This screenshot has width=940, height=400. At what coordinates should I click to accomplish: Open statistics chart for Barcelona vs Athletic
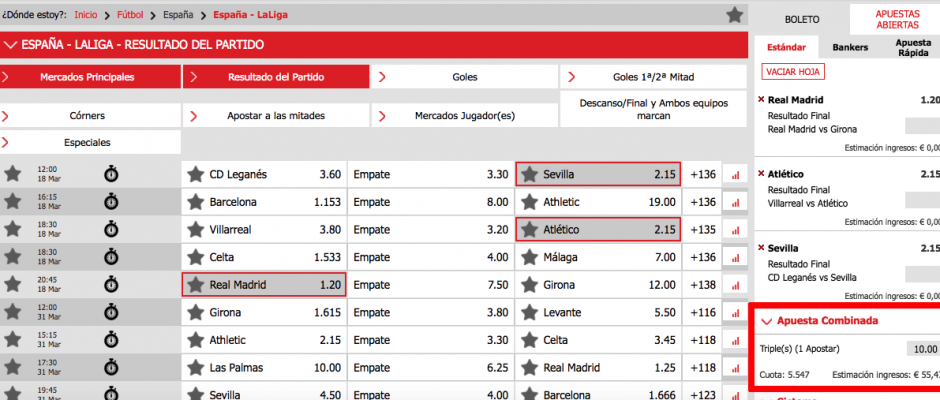[735, 203]
